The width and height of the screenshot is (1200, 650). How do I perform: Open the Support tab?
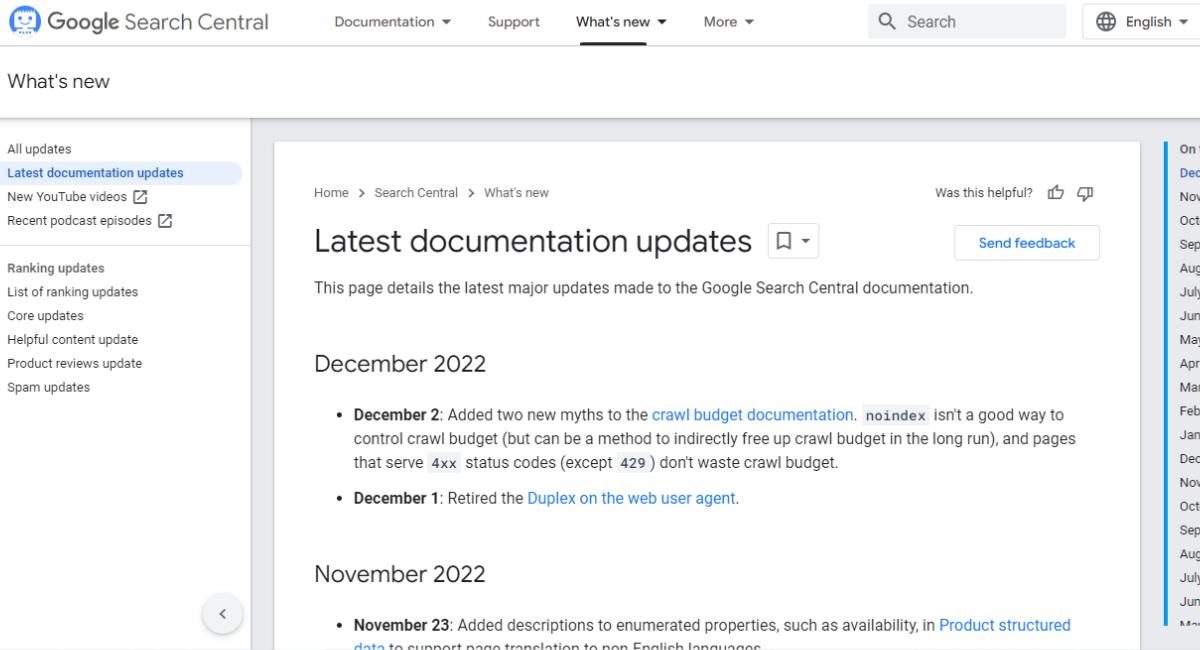[x=514, y=22]
